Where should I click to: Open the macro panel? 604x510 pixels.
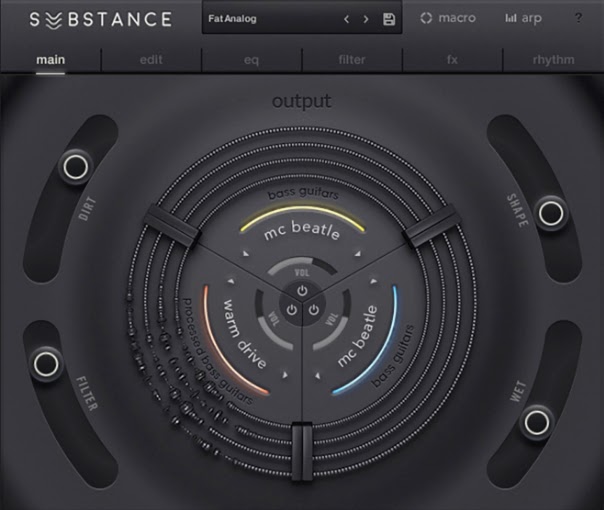(448, 18)
